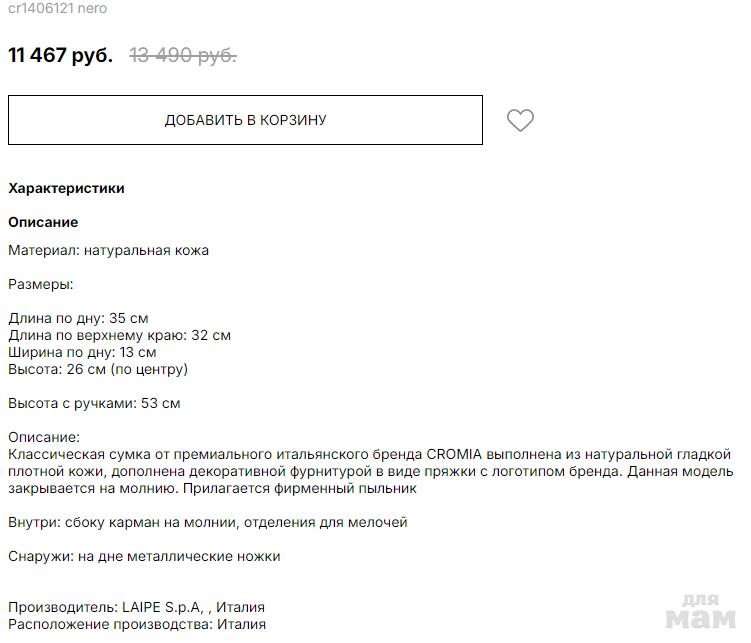Click the Материал: натуральная кожа line
This screenshot has height=643, width=751.
108,250
